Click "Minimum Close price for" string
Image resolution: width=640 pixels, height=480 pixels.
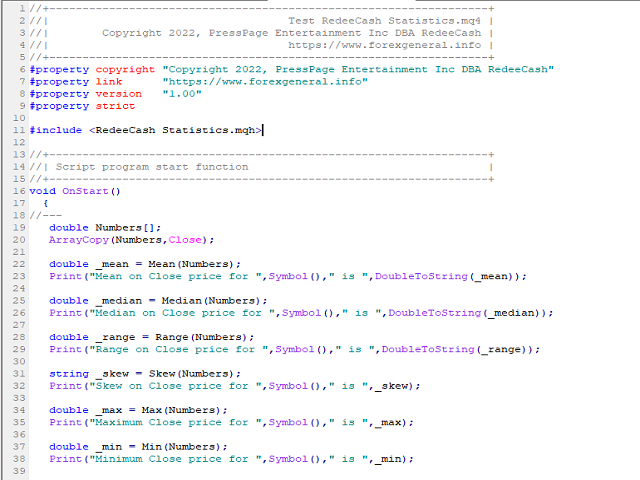pos(176,459)
